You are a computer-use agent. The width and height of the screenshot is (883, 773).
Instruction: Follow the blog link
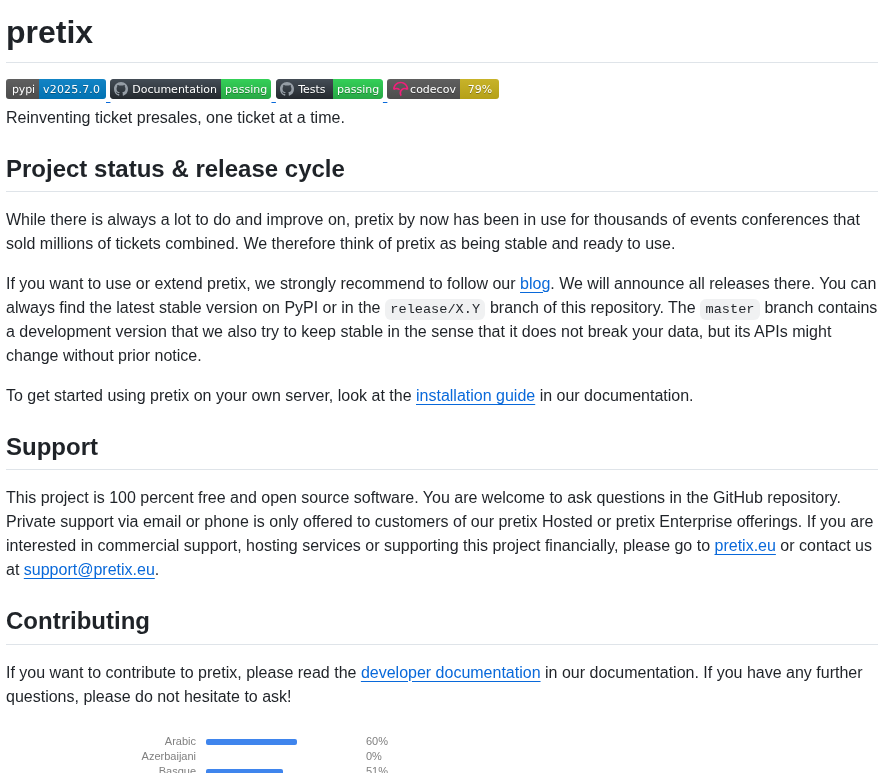535,283
